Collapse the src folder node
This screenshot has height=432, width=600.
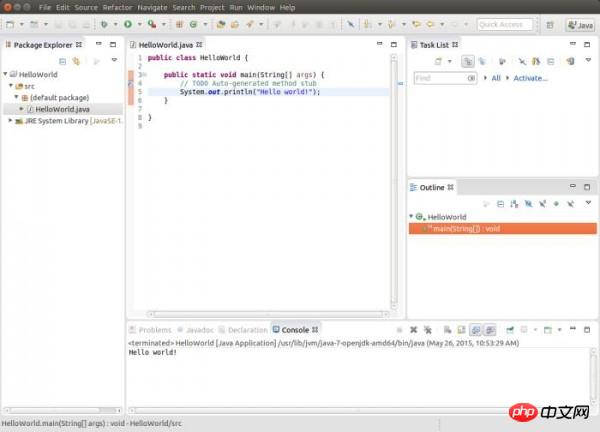pos(11,86)
